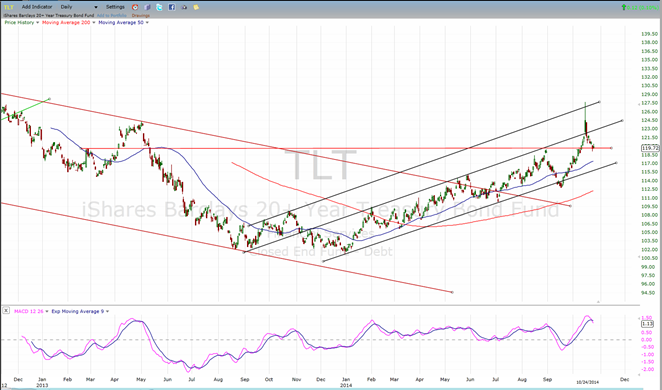This screenshot has width=662, height=390.
Task: Click the red target help icon
Action: (135, 7)
